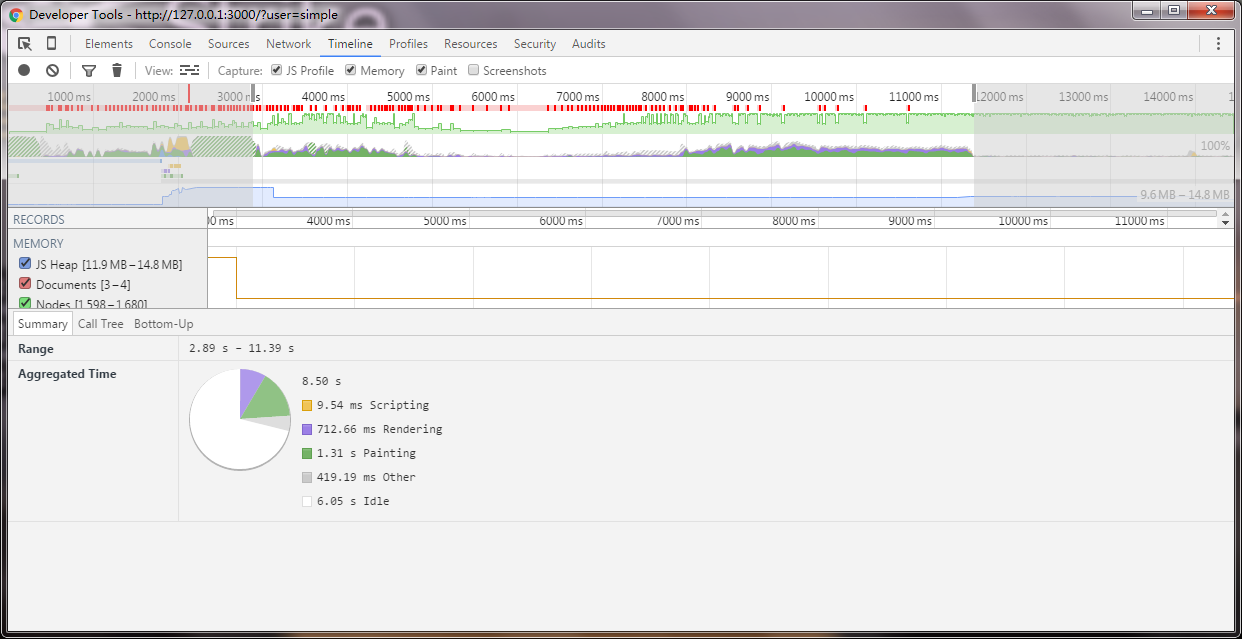Start recording with the round record button

tap(24, 71)
